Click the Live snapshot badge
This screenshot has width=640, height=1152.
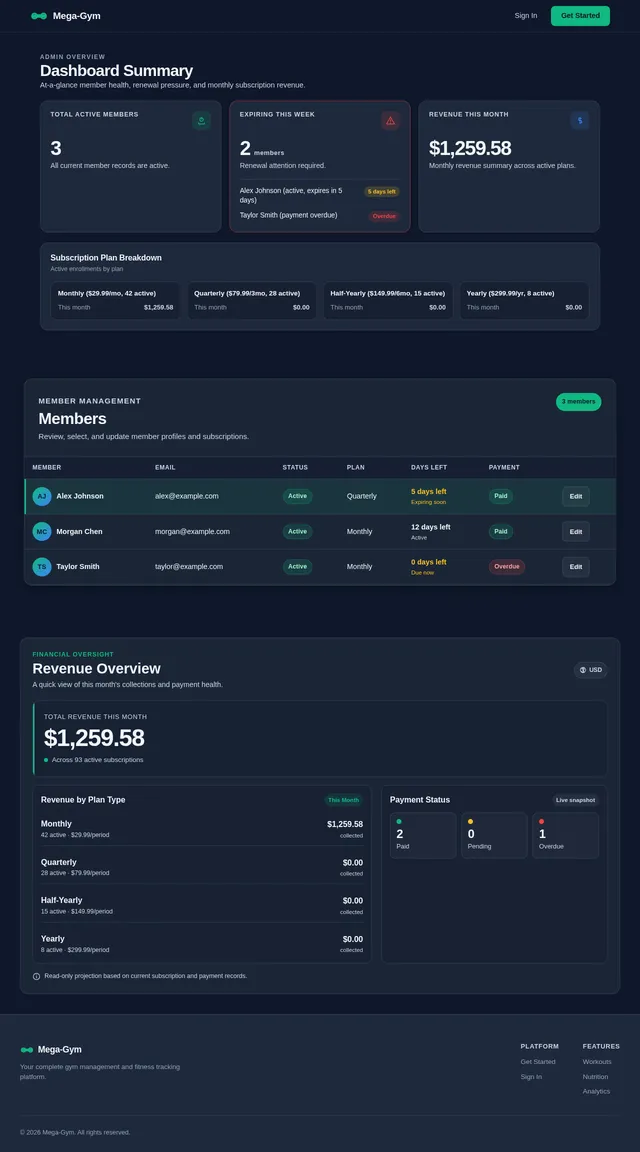click(x=575, y=800)
